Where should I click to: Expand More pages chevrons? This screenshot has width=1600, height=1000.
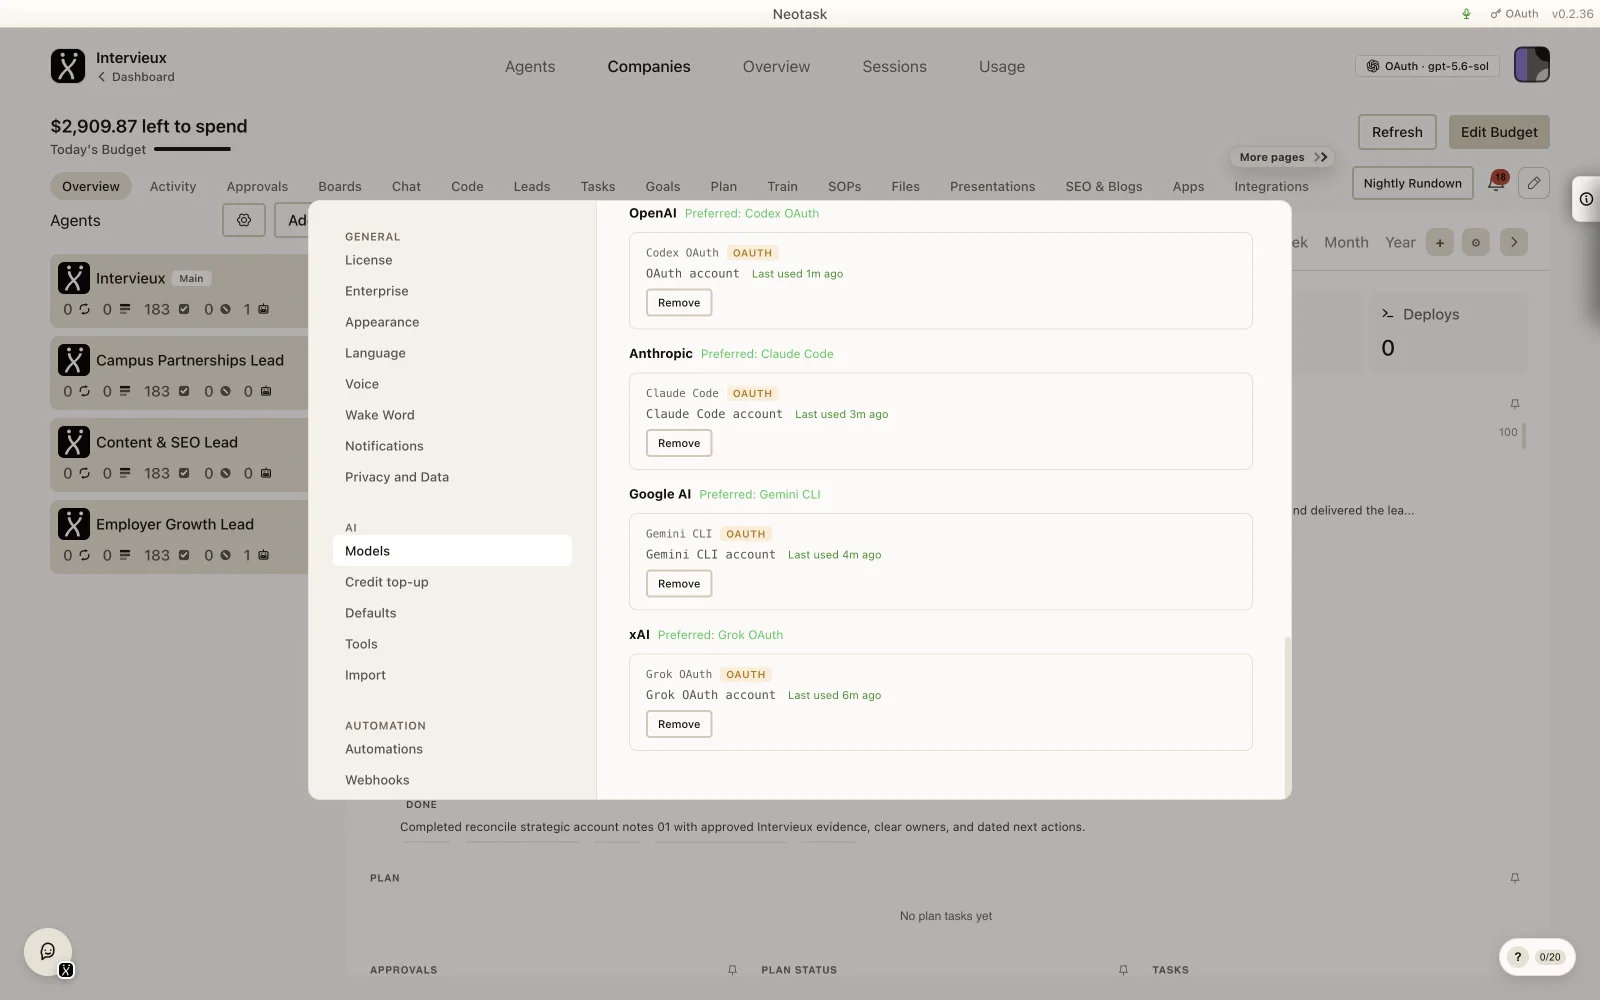coord(1321,157)
